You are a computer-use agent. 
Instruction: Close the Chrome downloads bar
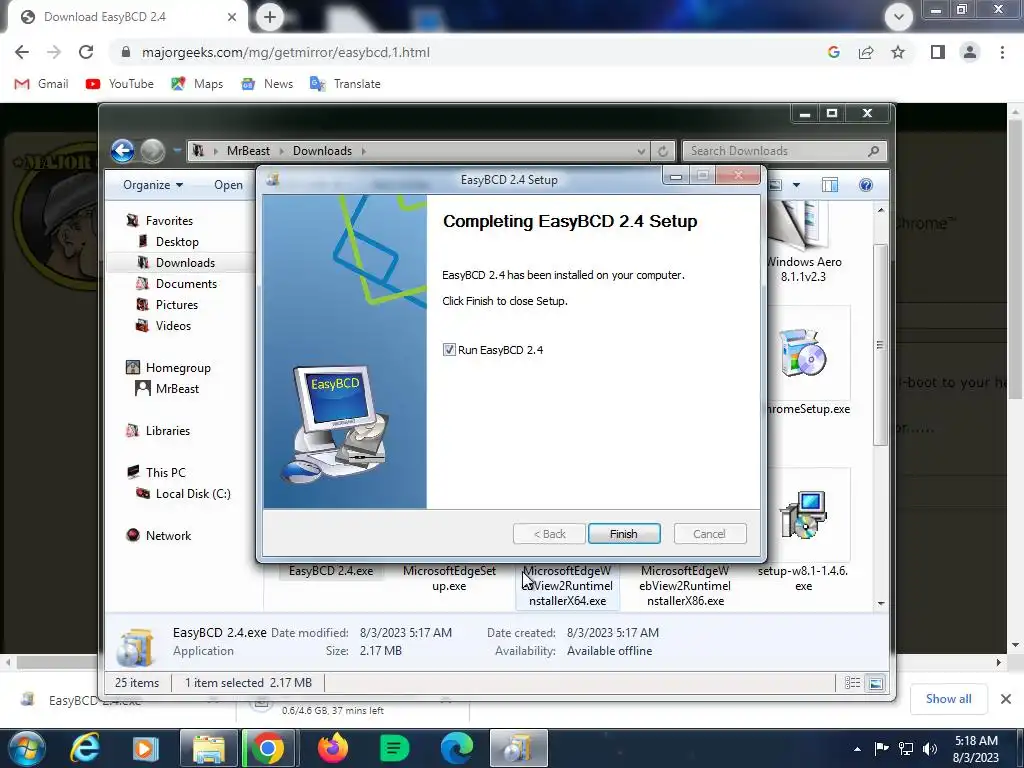[1006, 699]
